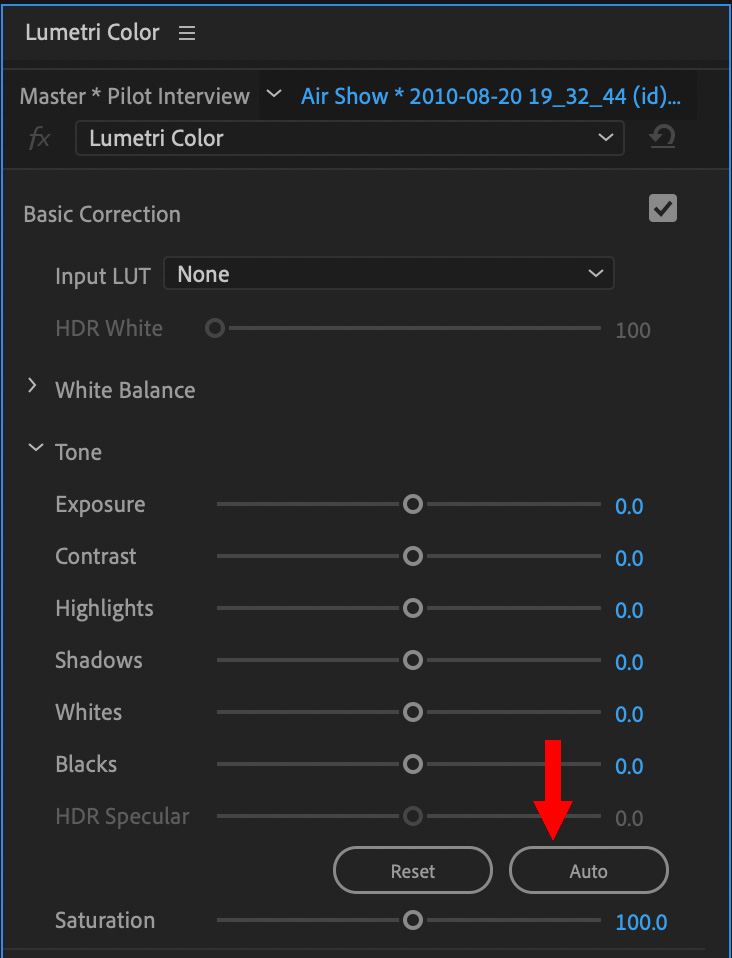Open the Lumetri Color panel hamburger menu
732x958 pixels.
click(186, 33)
